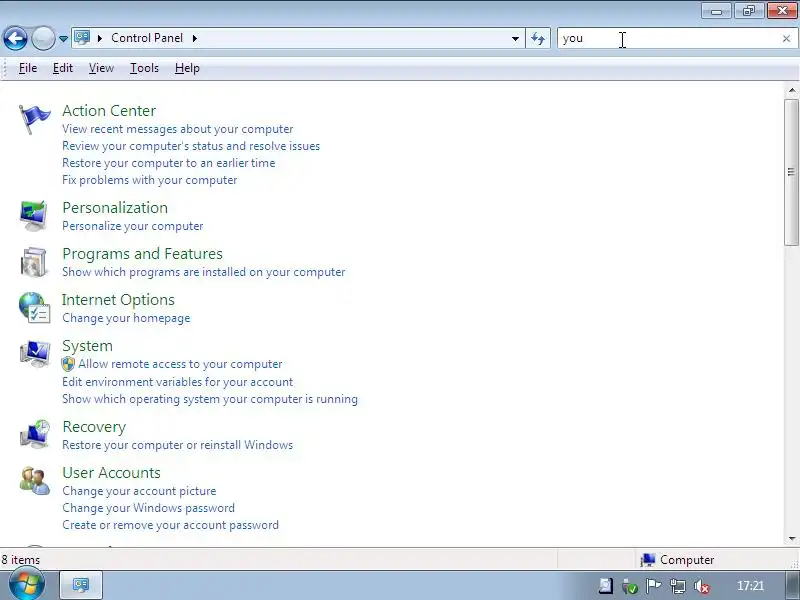Click the vertical scrollbar thumb
800x600 pixels.
791,172
